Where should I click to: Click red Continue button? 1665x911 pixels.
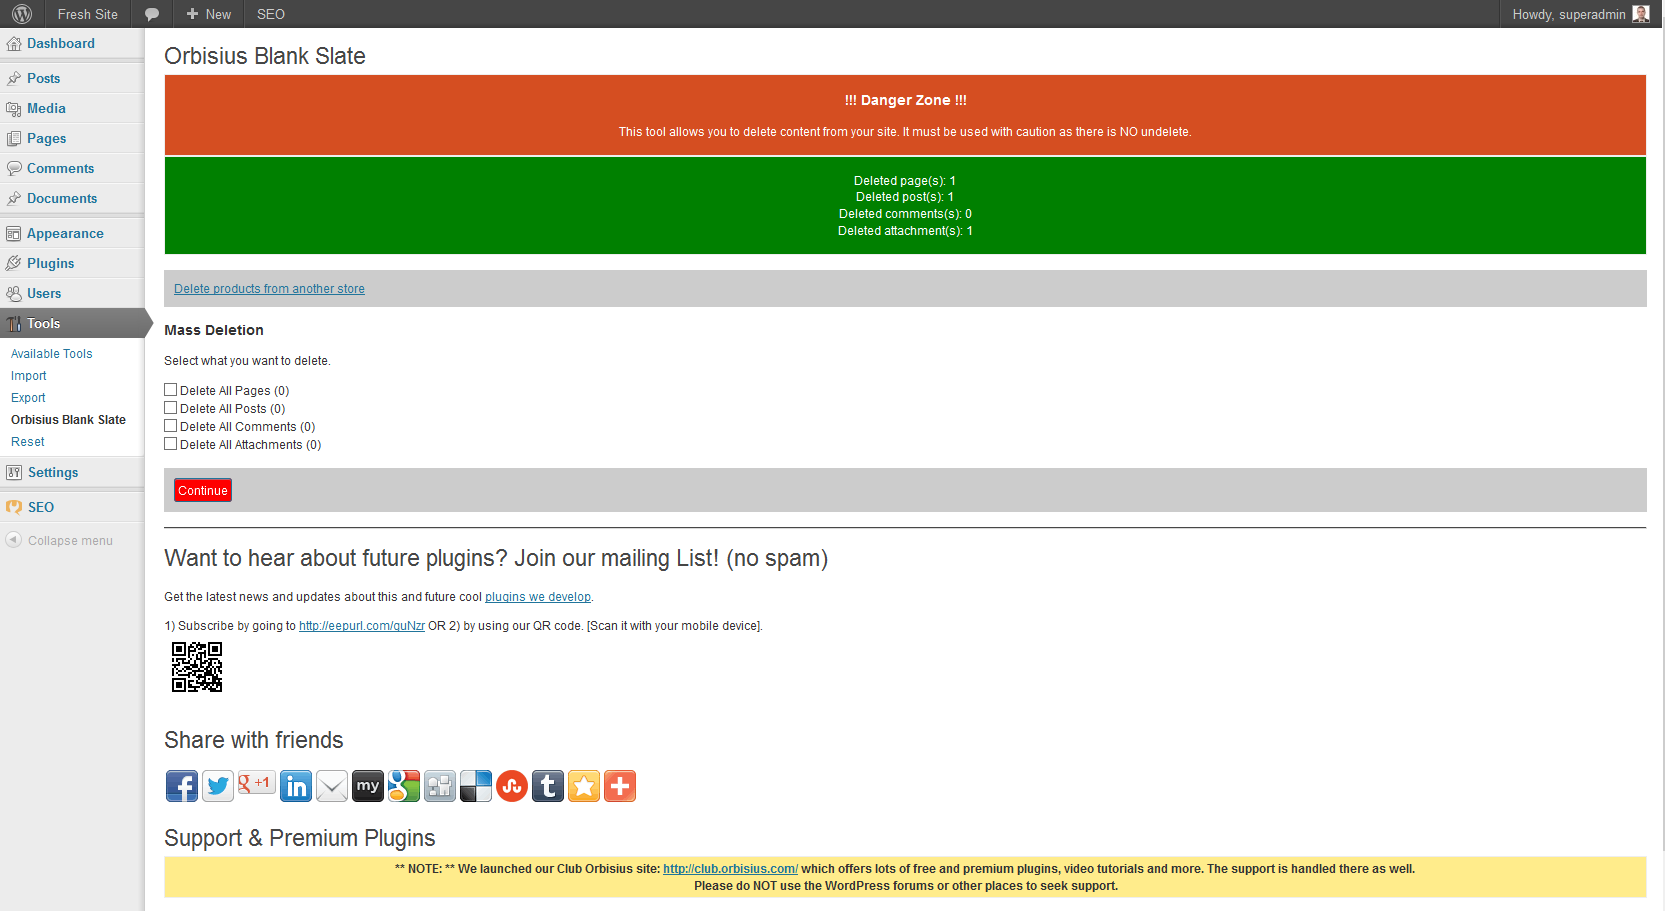tap(203, 490)
